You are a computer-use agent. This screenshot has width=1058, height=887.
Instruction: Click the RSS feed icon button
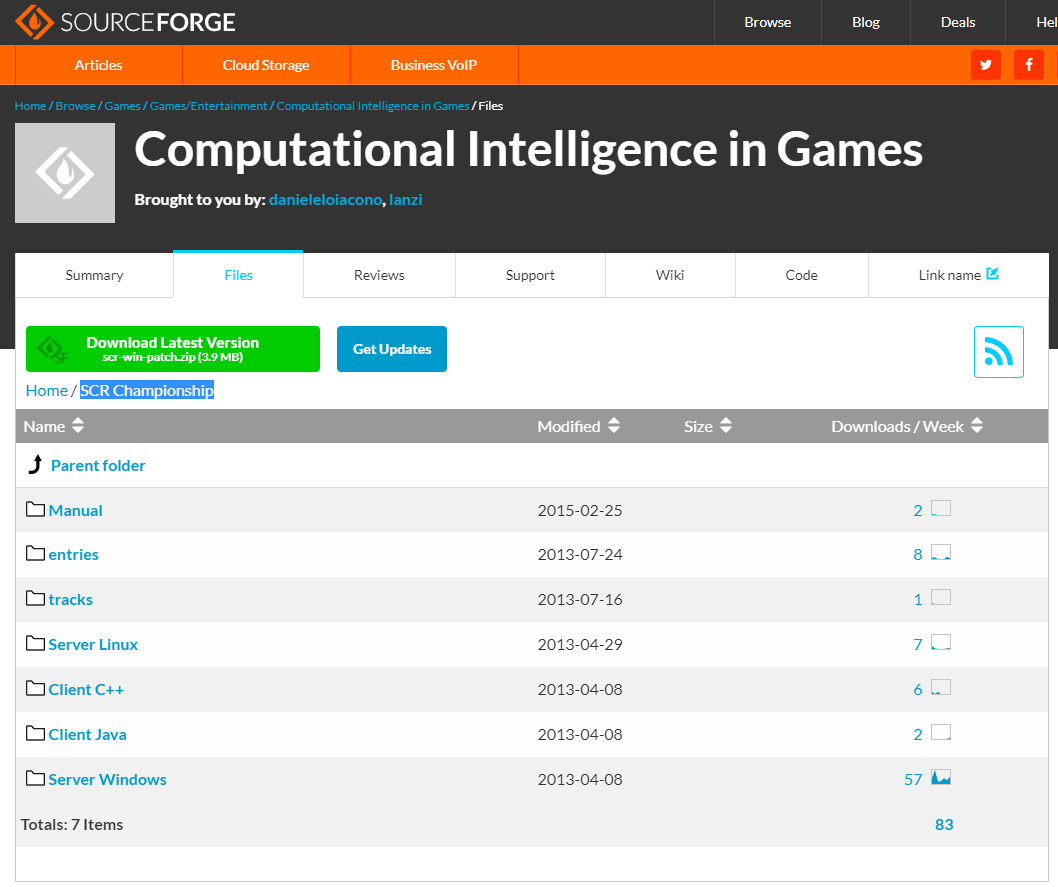999,352
